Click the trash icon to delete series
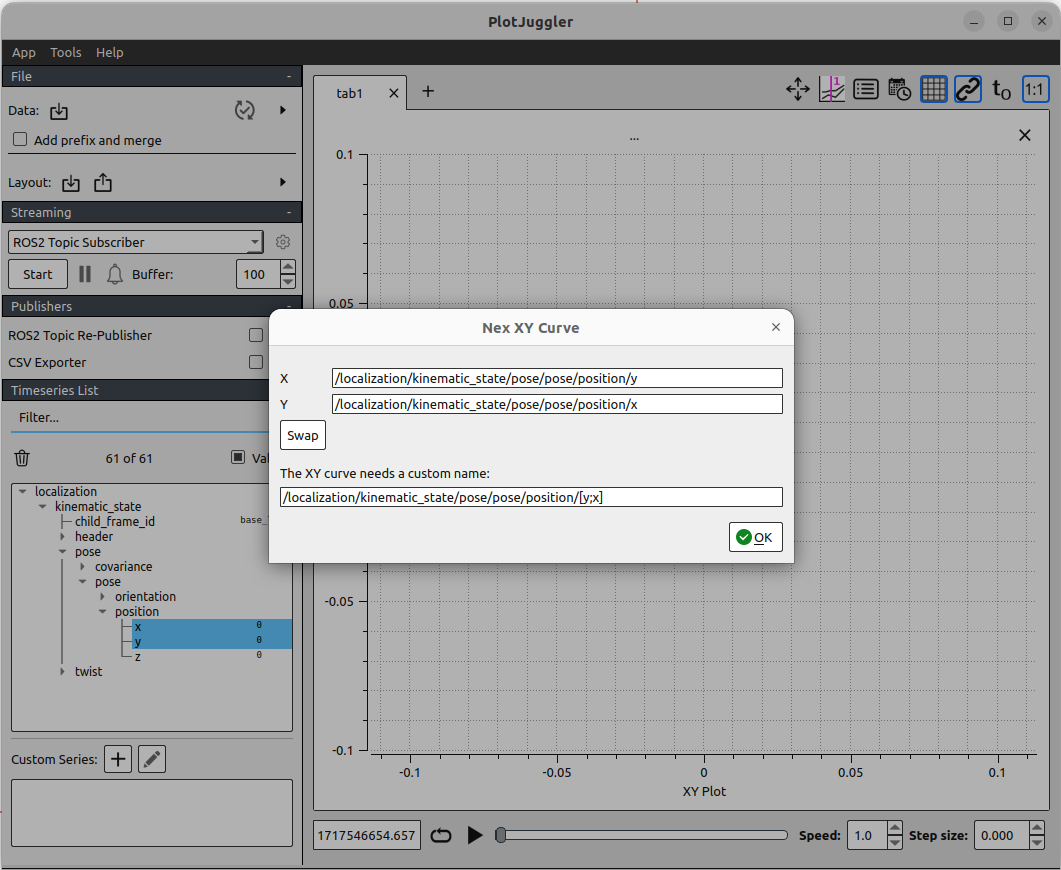 click(x=22, y=459)
